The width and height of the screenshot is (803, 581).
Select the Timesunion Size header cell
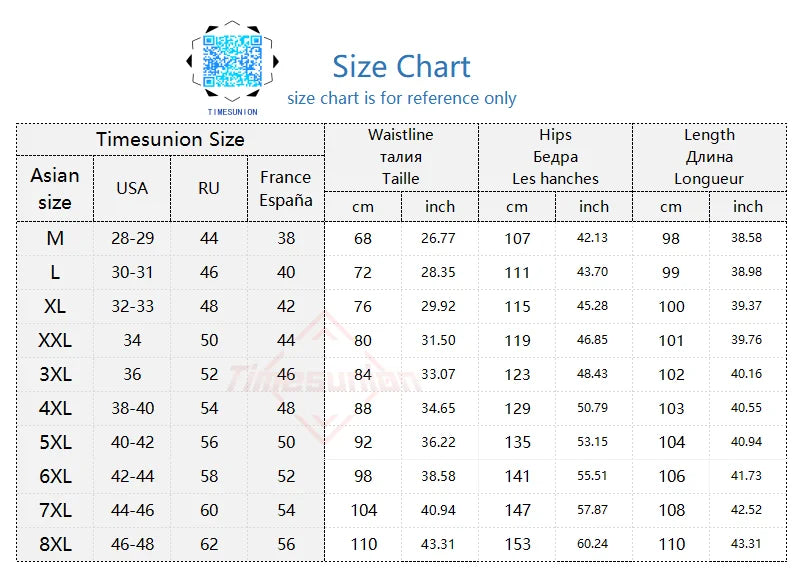click(170, 139)
